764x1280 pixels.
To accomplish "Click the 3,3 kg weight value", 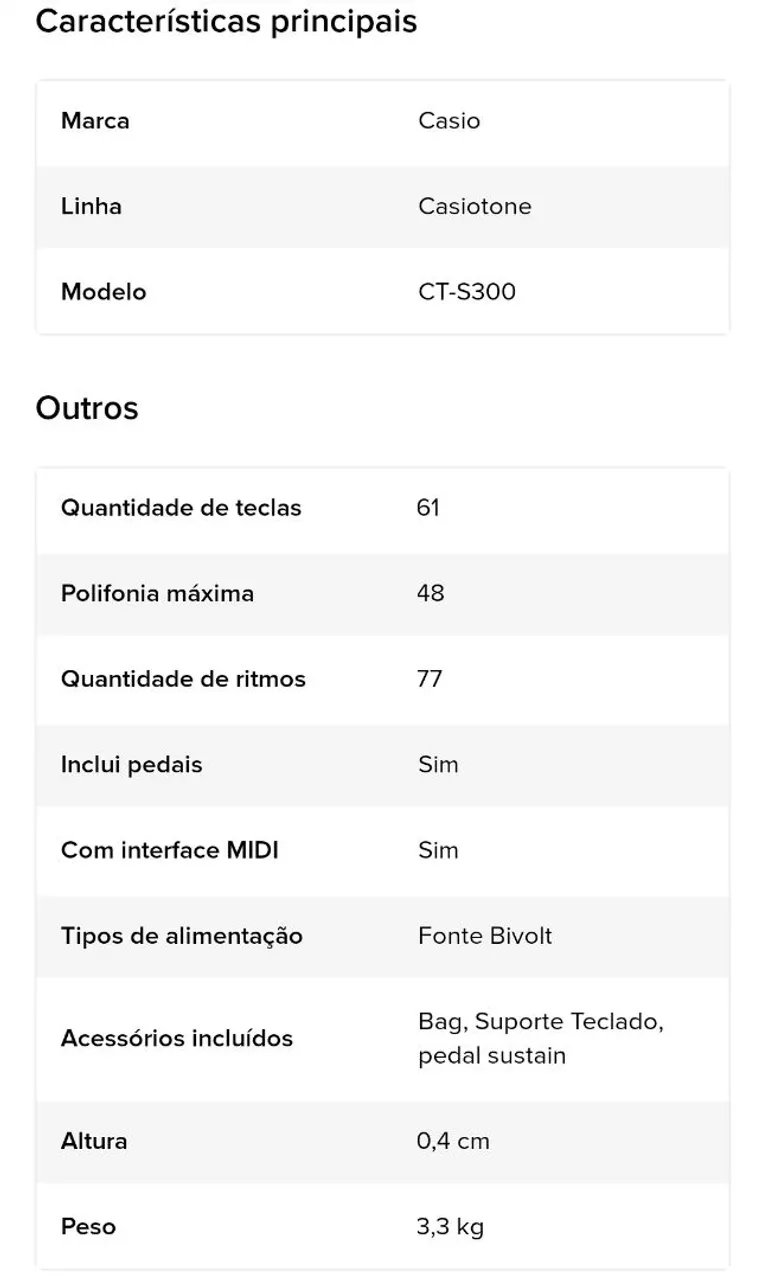I will [450, 1227].
